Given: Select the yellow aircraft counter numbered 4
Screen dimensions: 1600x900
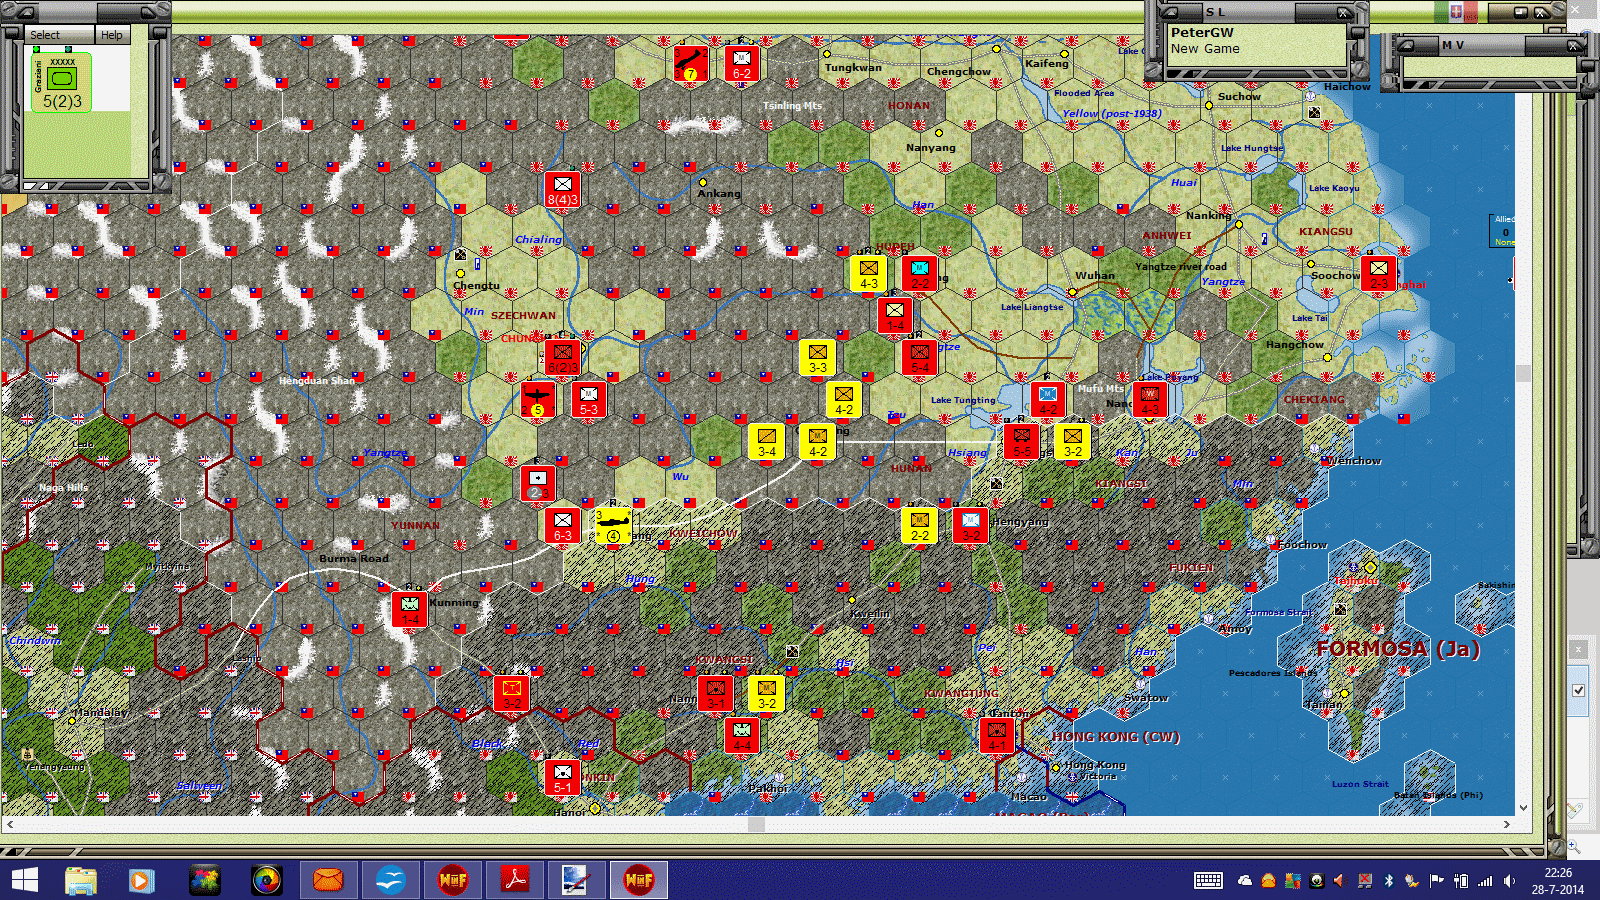Looking at the screenshot, I should click(x=613, y=525).
